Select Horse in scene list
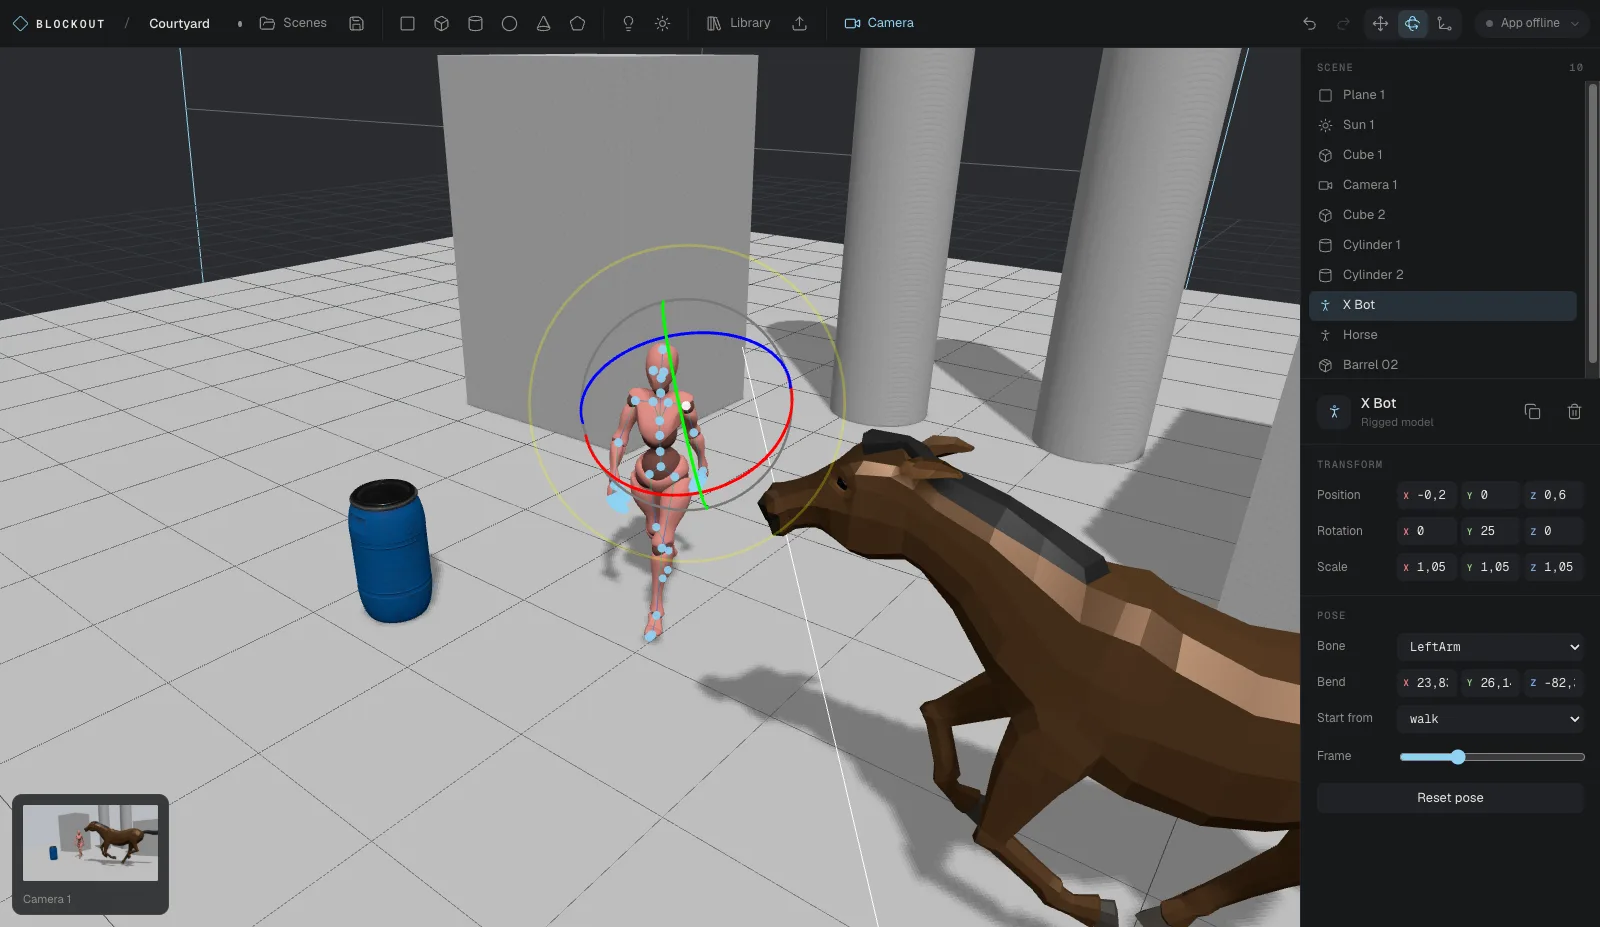1600x927 pixels. (1442, 335)
